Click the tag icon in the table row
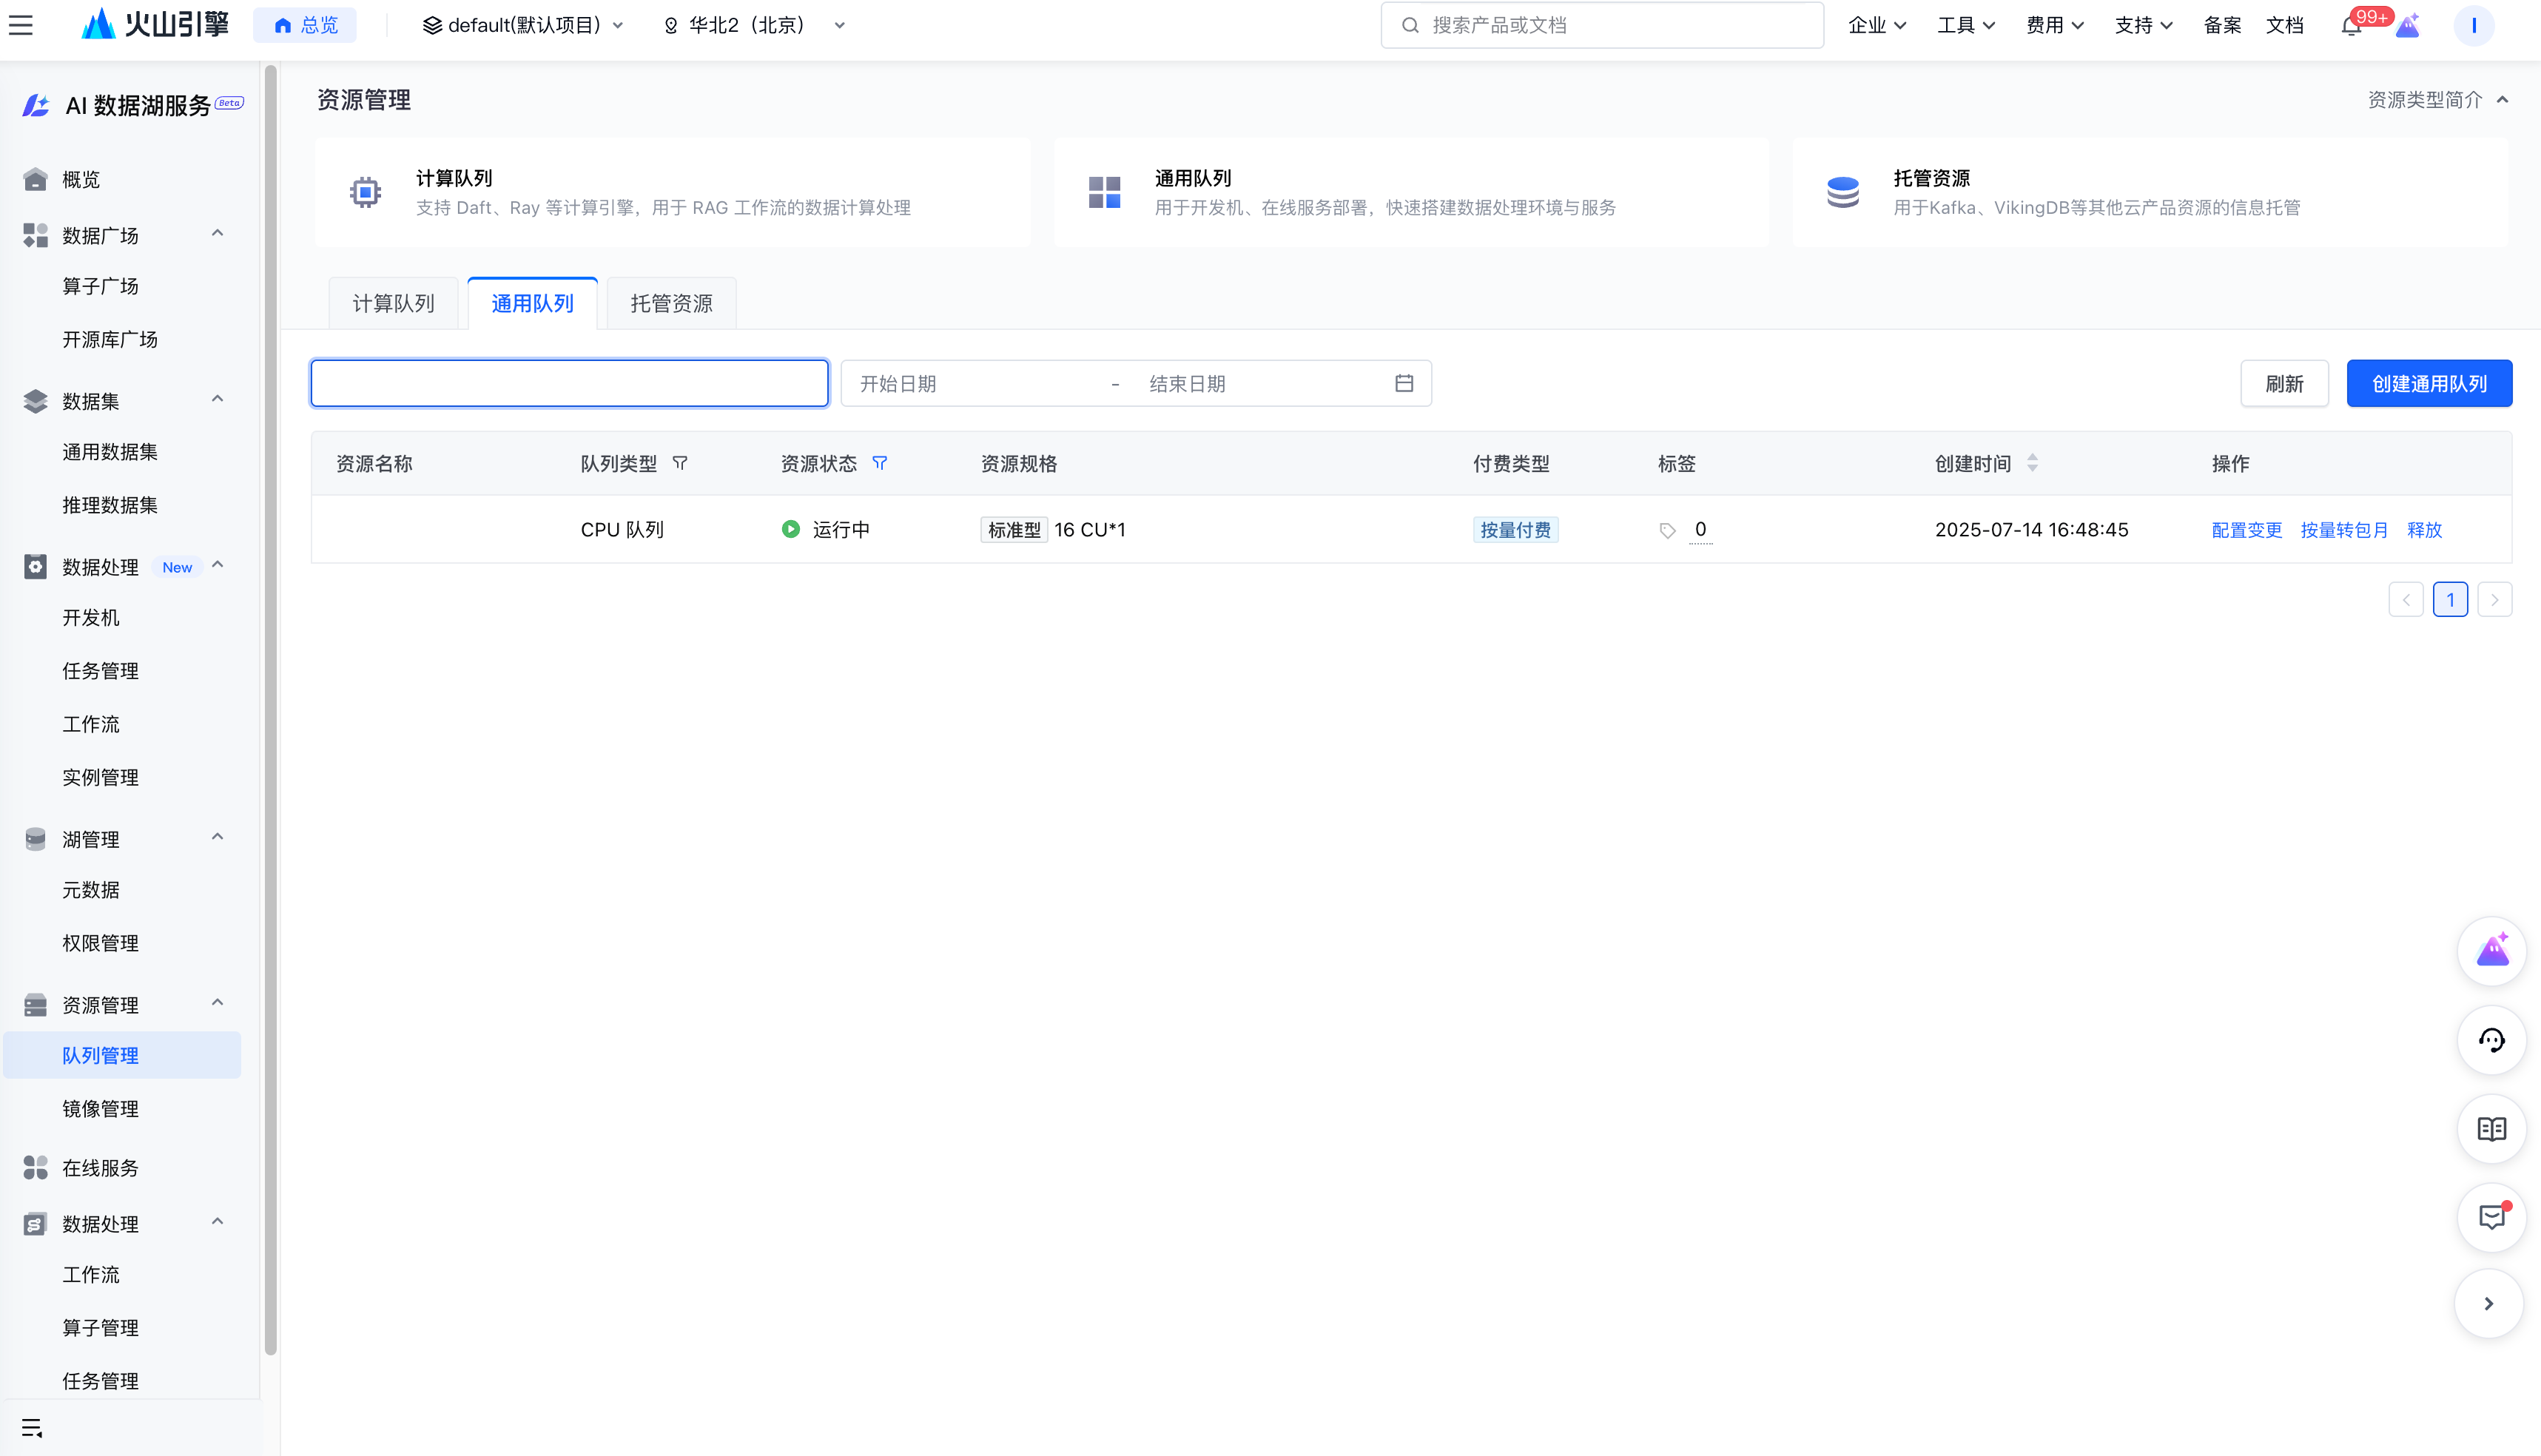The height and width of the screenshot is (1456, 2541). click(1667, 530)
